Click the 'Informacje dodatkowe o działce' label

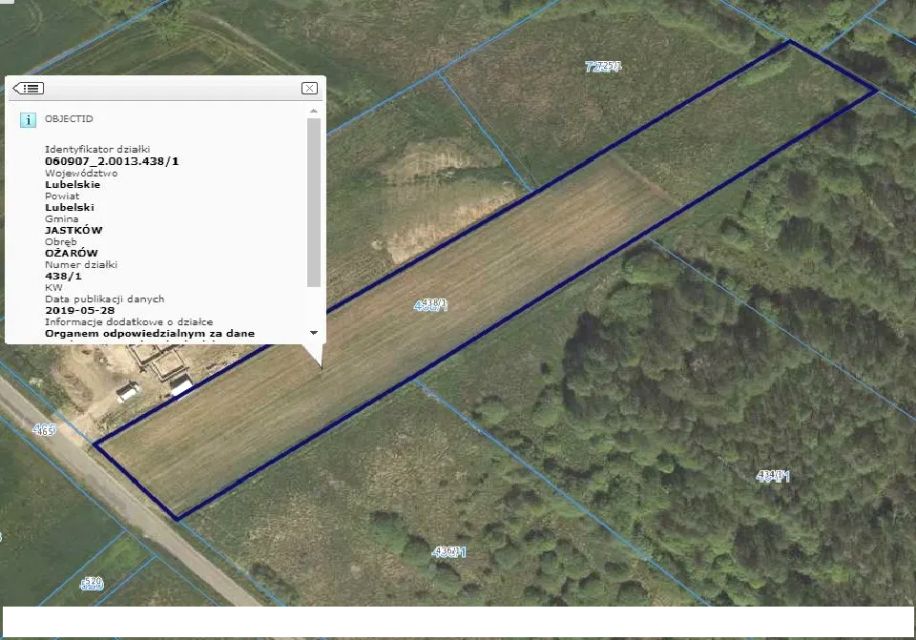click(x=129, y=322)
